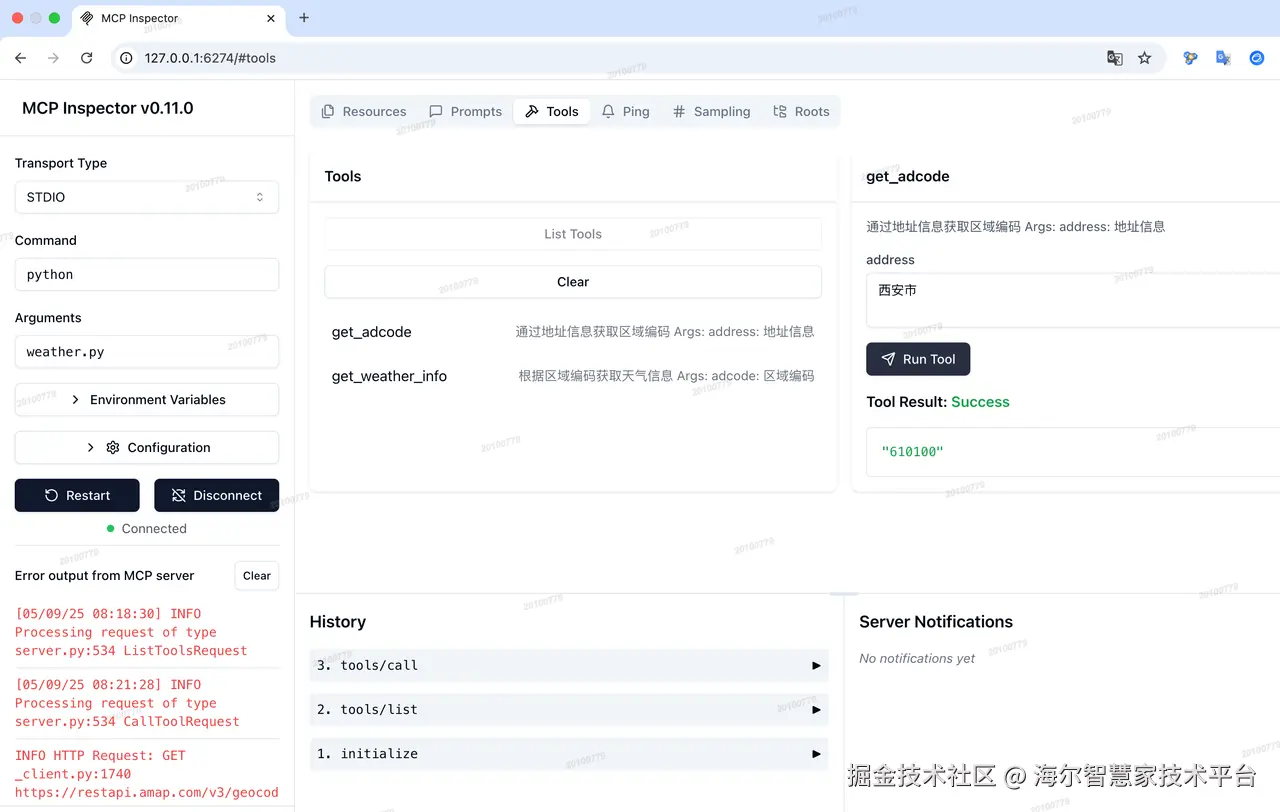Click the HTTP Request GET log entry
The image size is (1280, 812).
146,774
